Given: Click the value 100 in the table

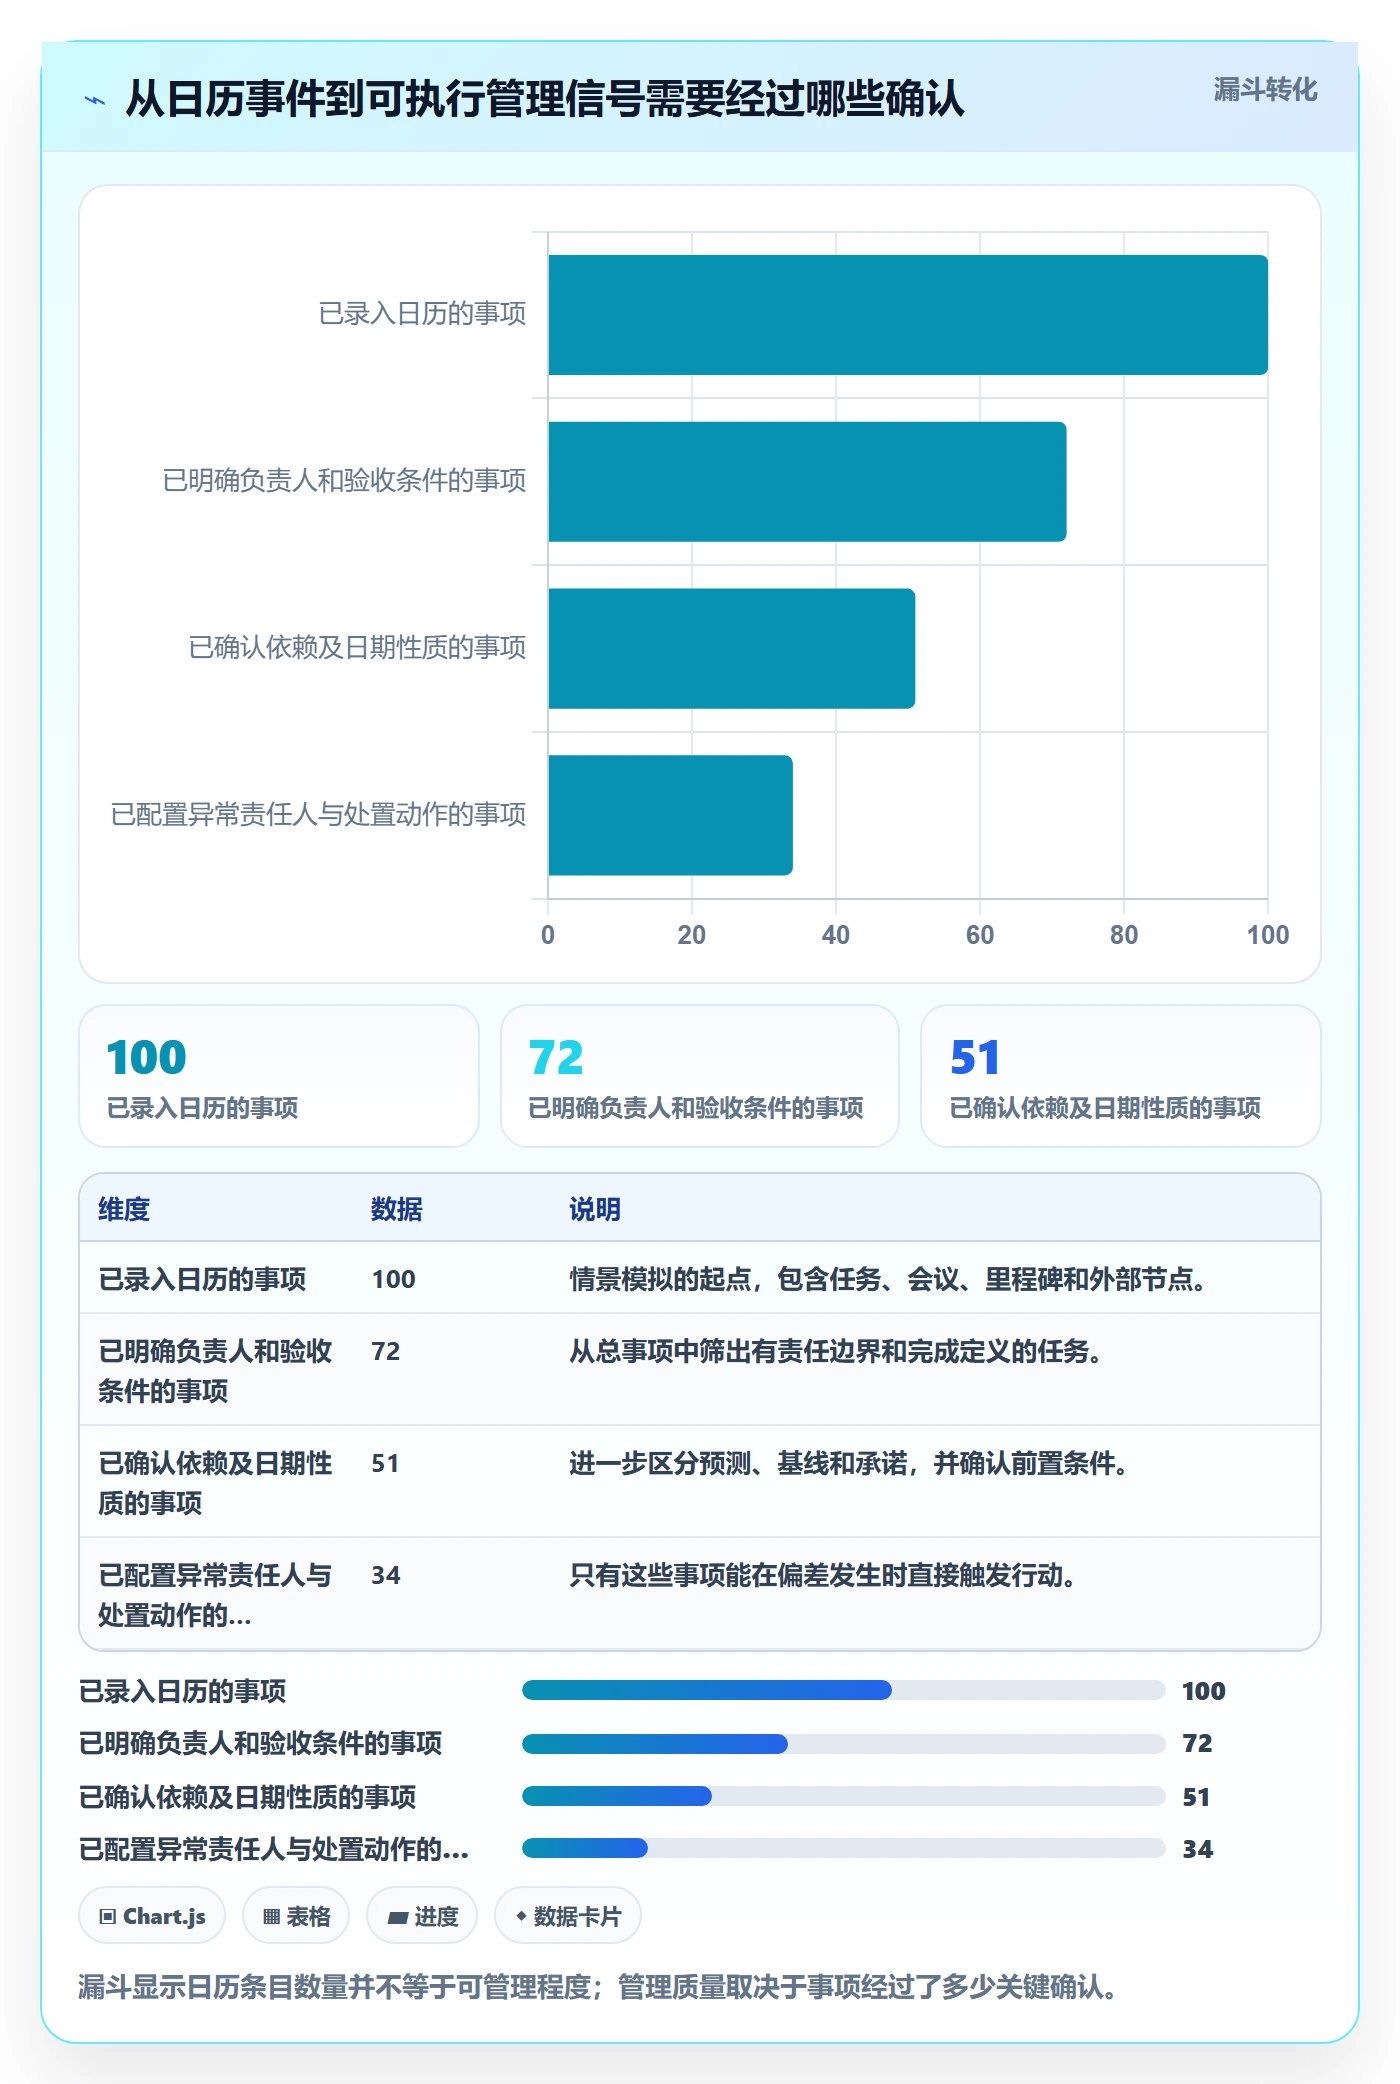Looking at the screenshot, I should coord(393,1279).
